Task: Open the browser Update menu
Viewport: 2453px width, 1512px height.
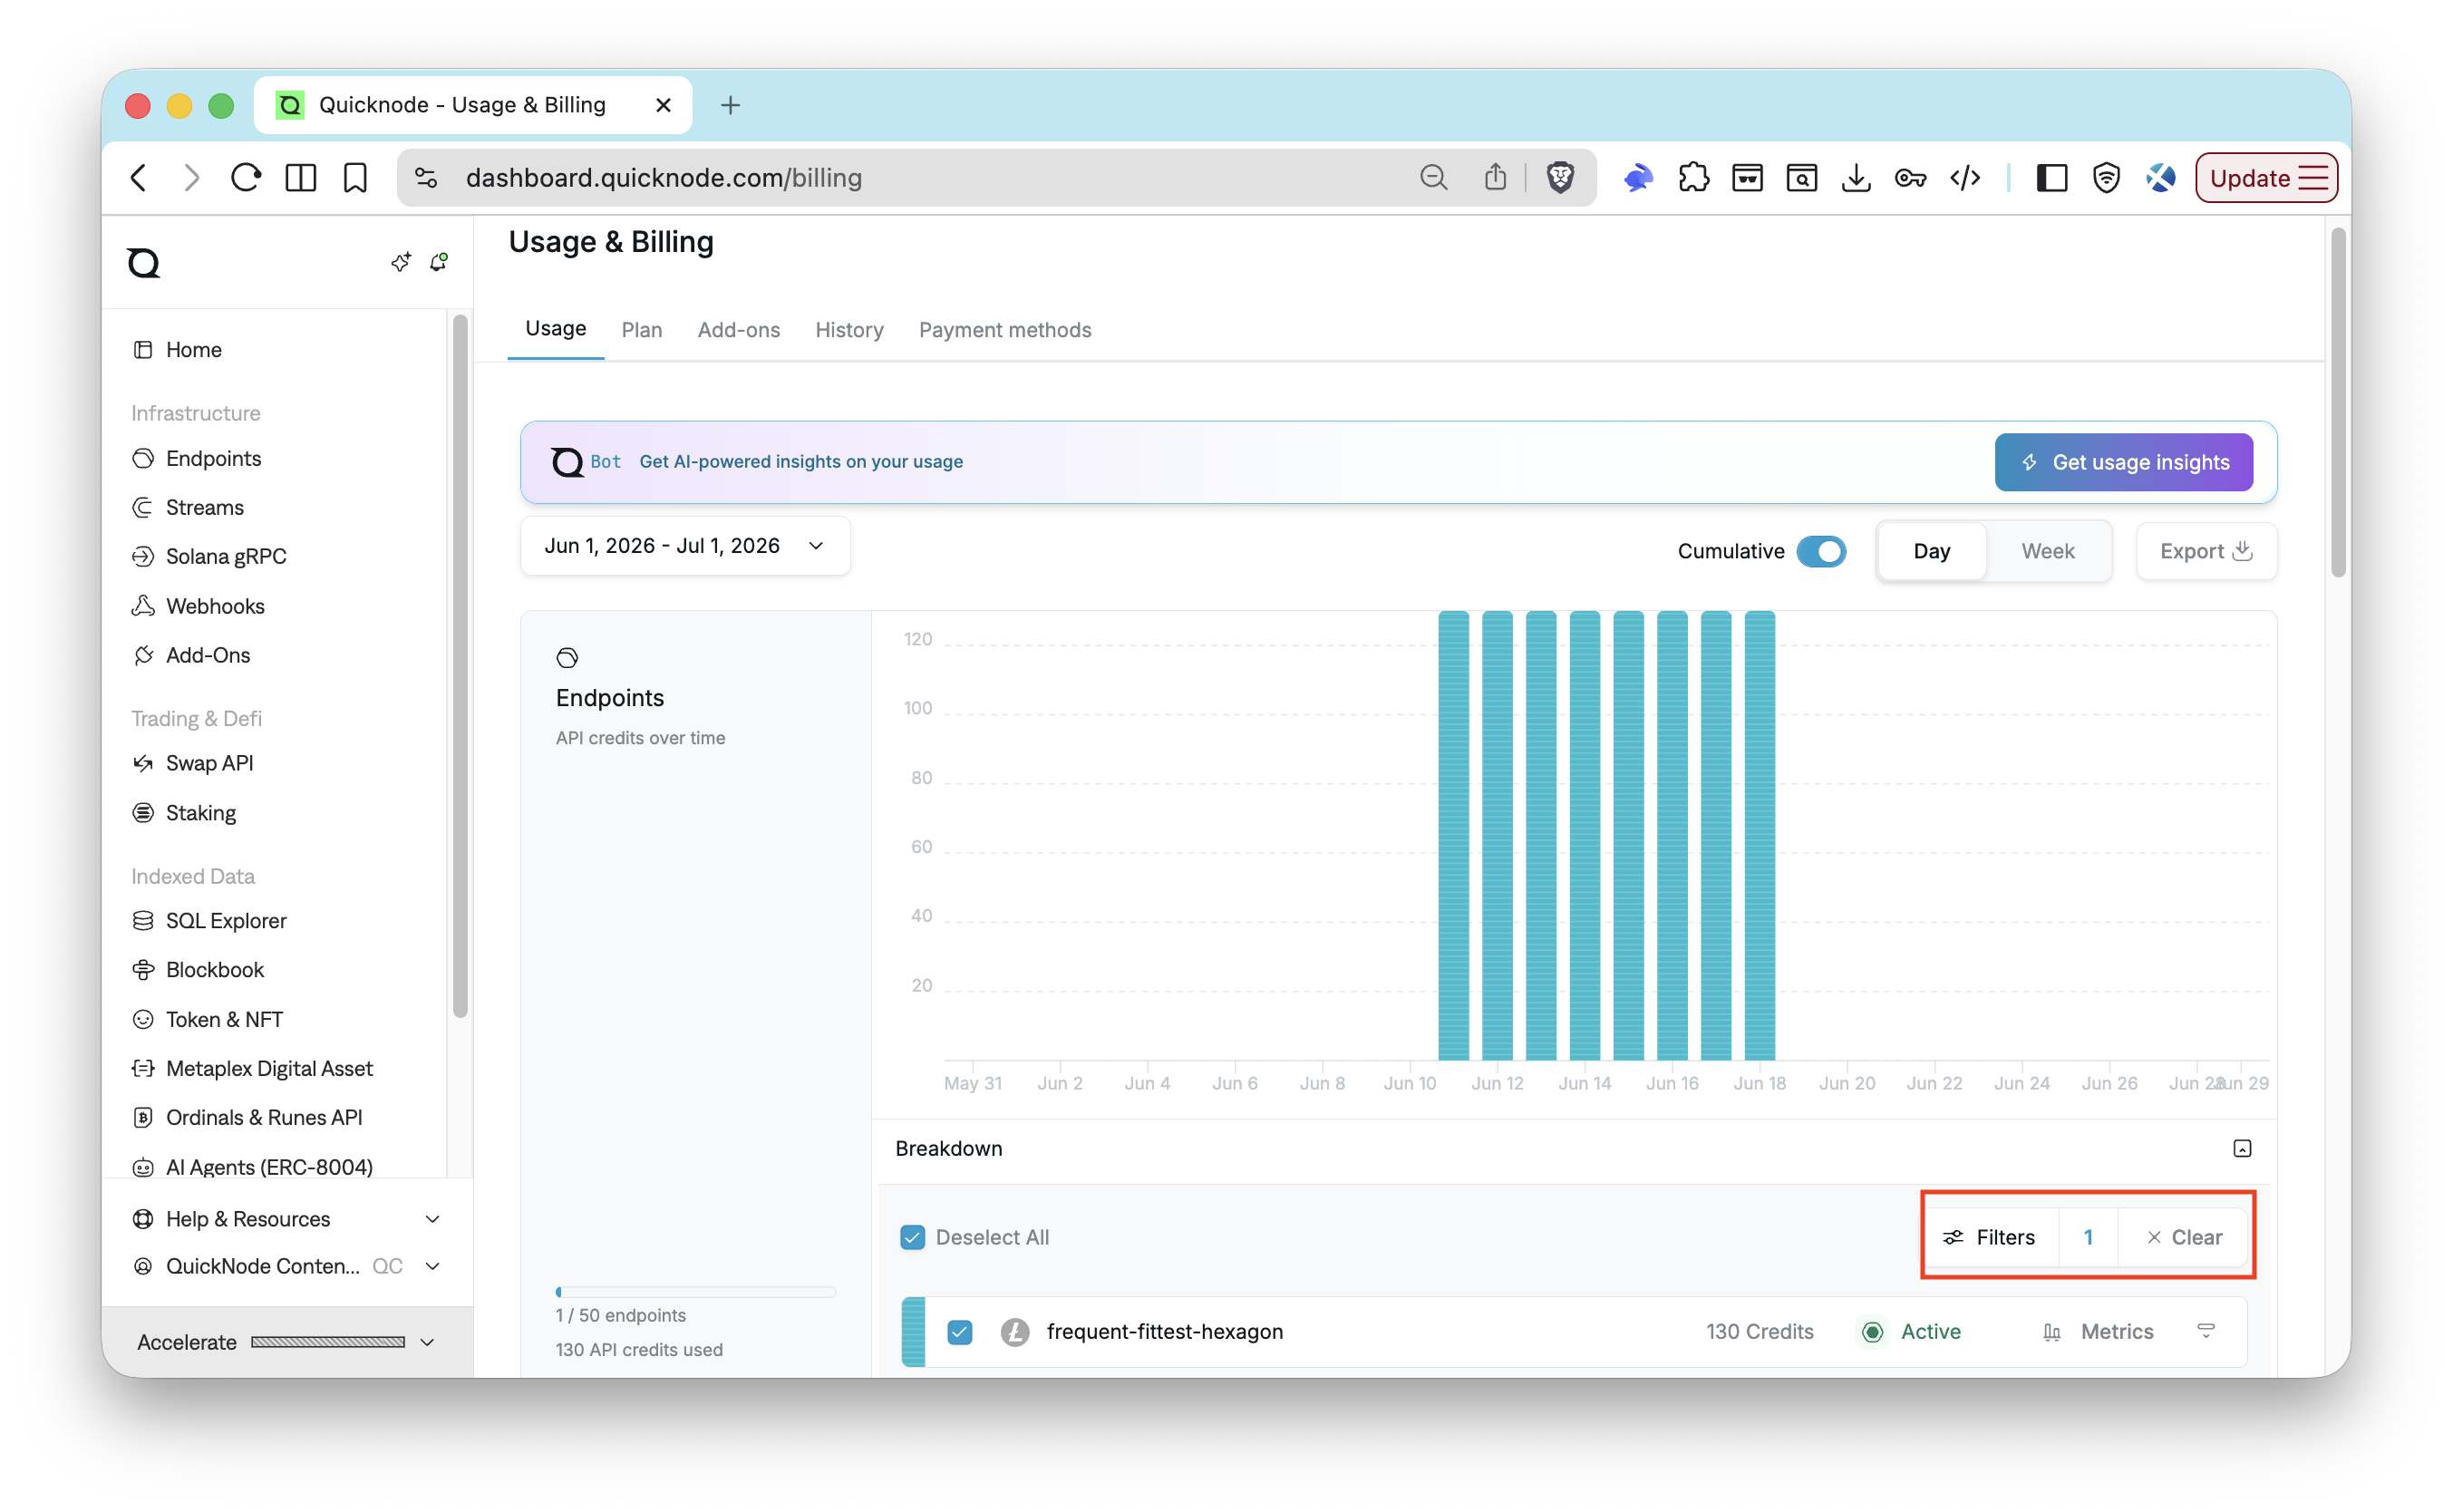Action: coord(2265,178)
